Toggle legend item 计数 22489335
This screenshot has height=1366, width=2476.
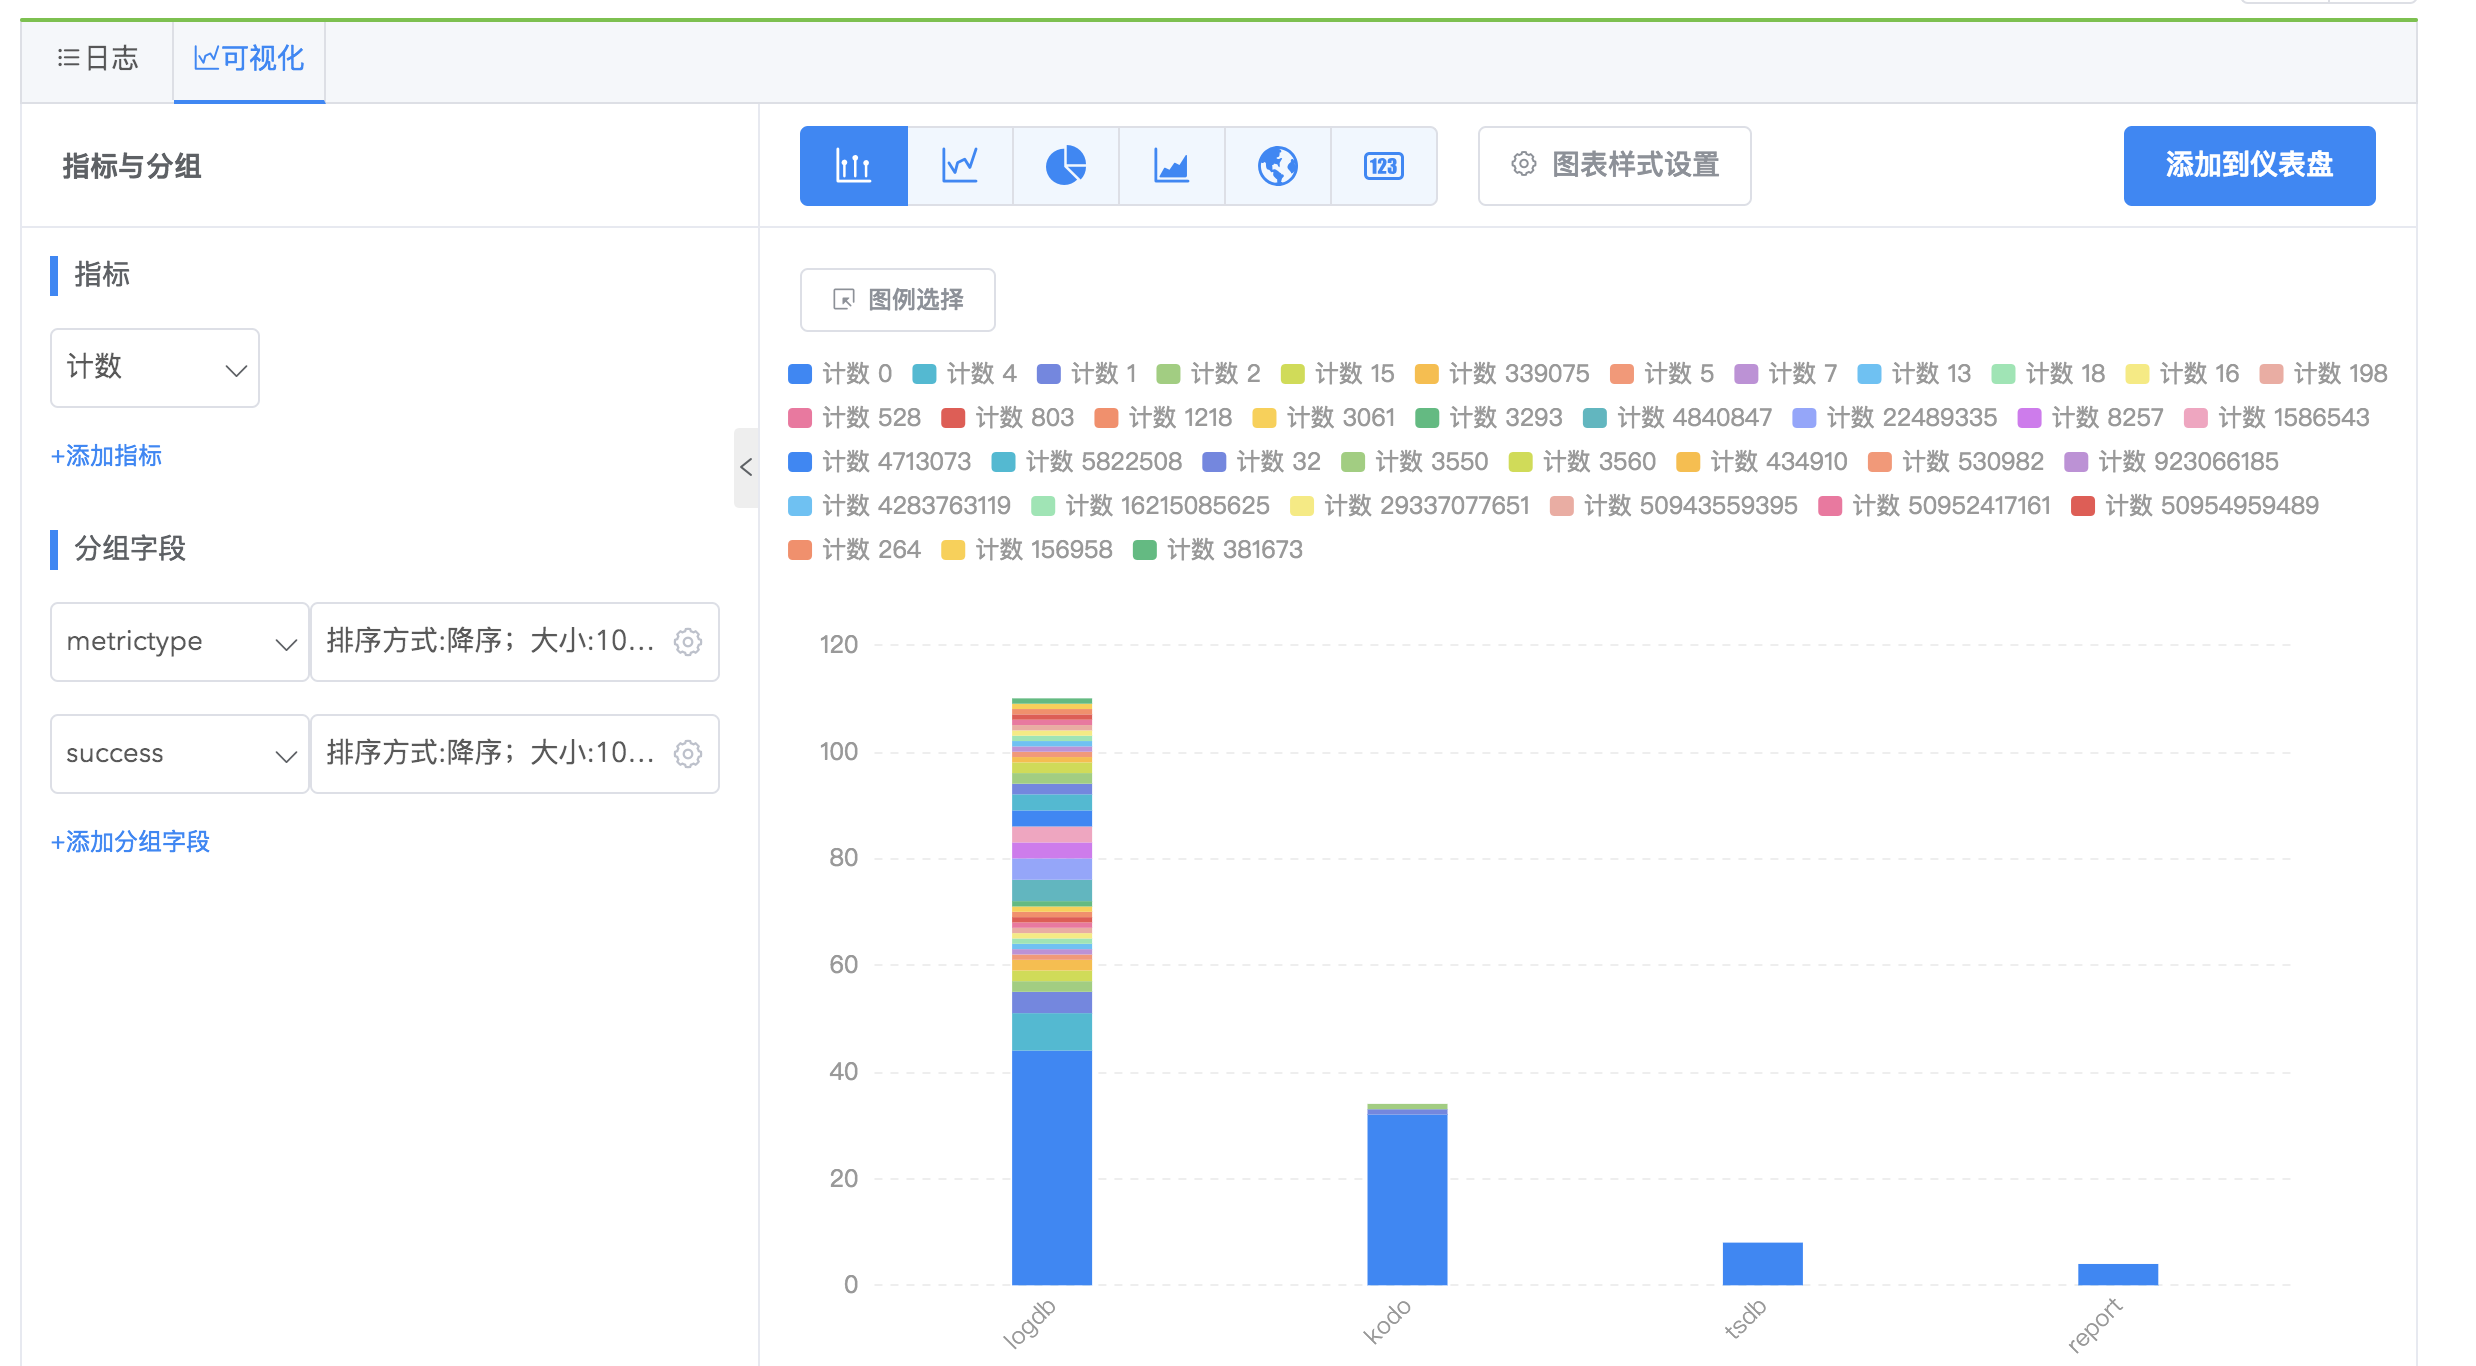click(x=1895, y=418)
